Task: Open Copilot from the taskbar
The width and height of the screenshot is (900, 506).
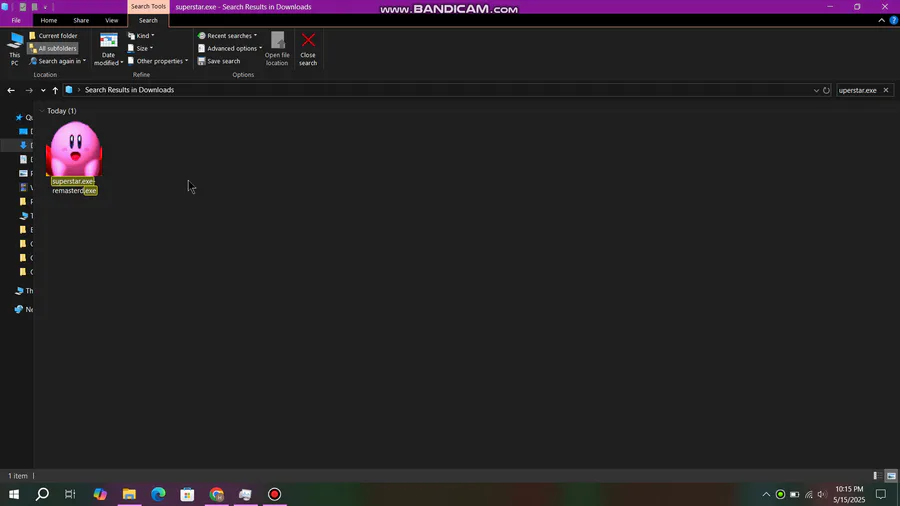Action: [x=100, y=494]
